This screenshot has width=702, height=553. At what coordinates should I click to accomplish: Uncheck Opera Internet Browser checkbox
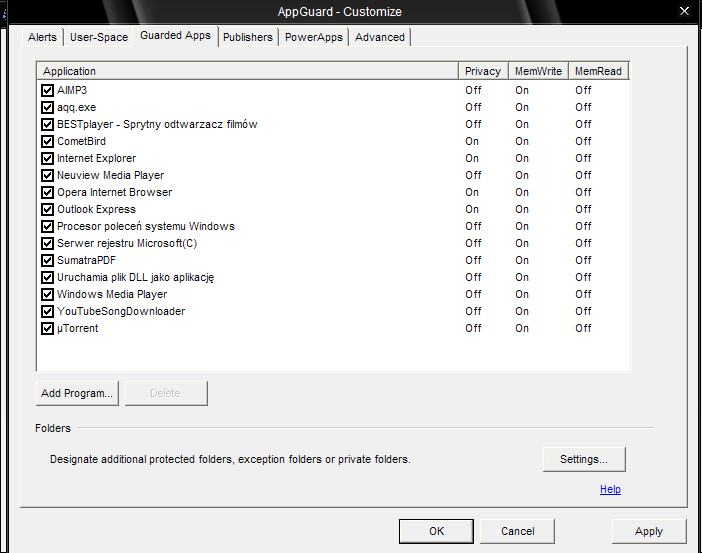[x=47, y=193]
